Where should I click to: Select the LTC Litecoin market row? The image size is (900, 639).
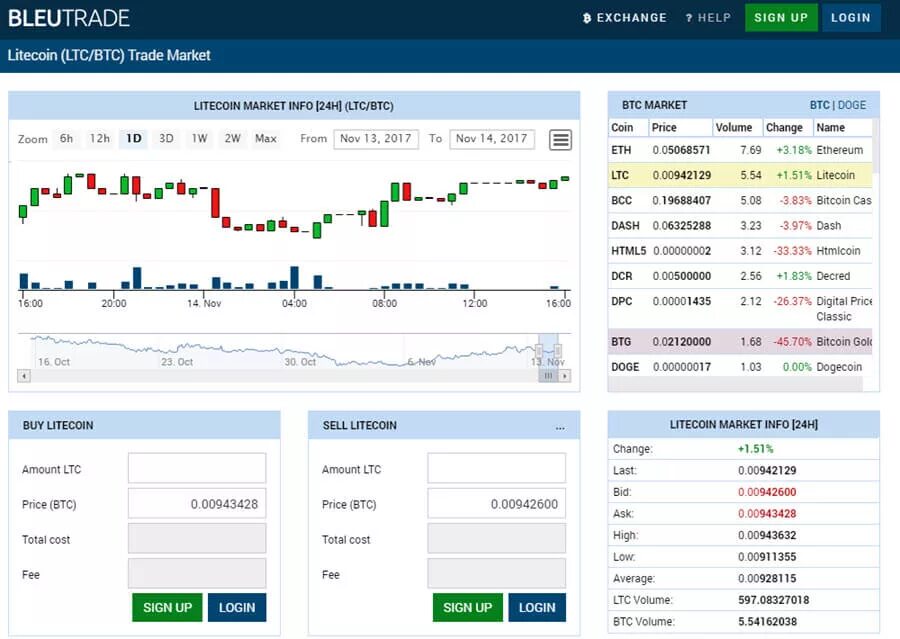pos(740,175)
